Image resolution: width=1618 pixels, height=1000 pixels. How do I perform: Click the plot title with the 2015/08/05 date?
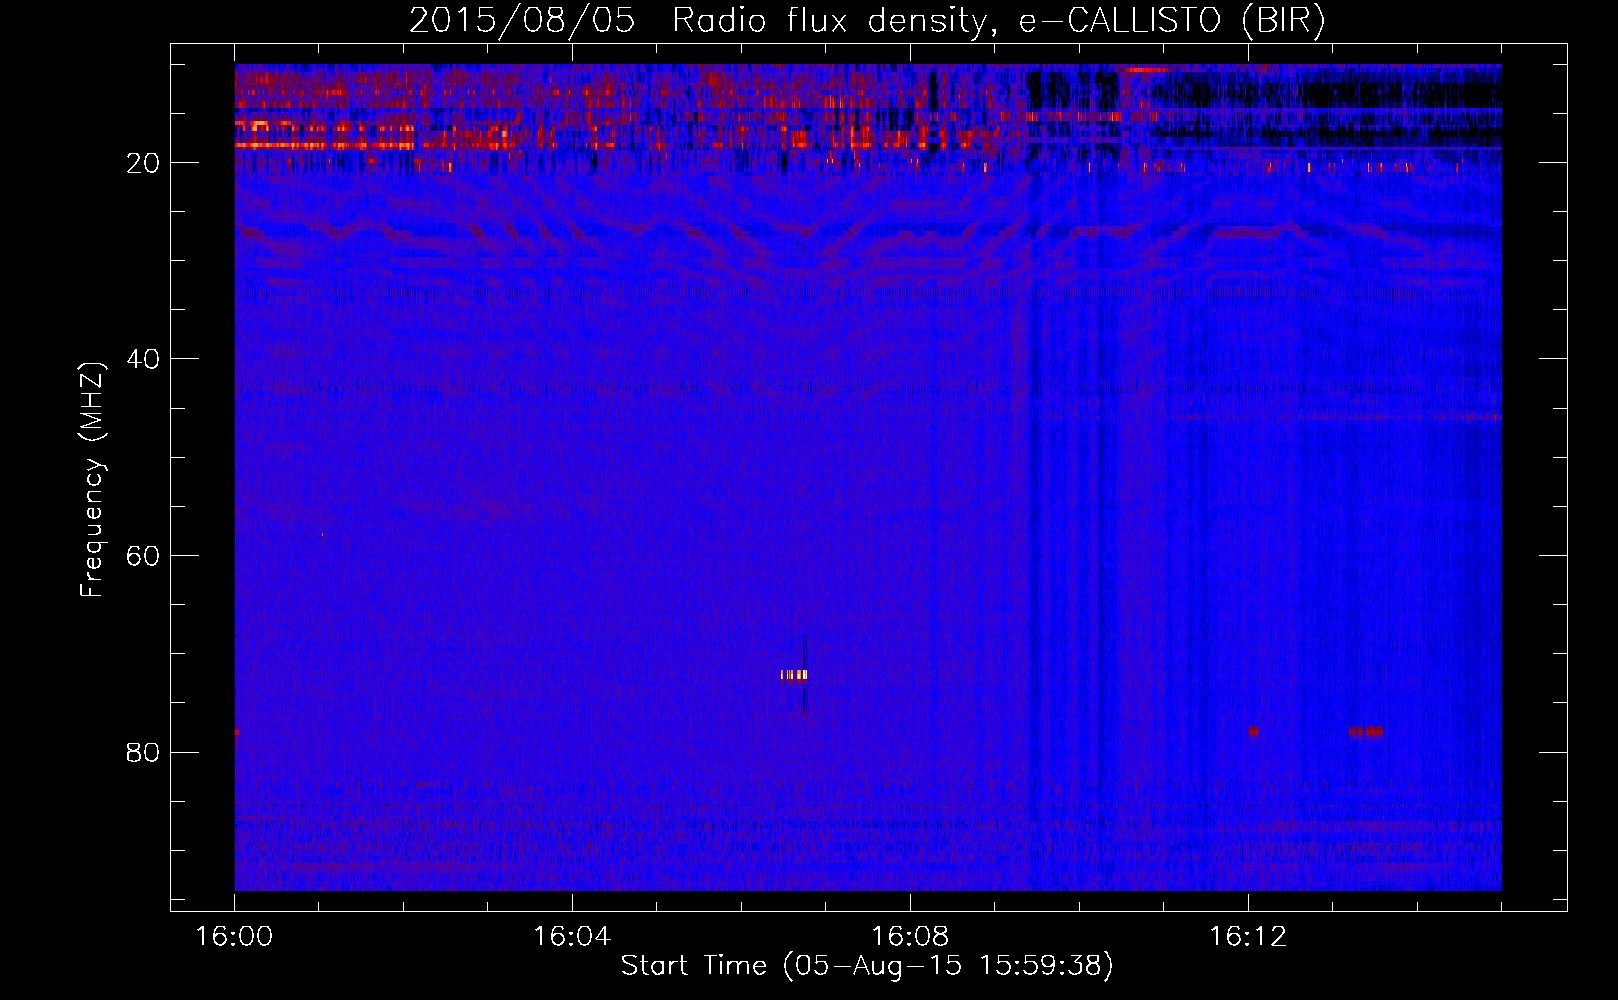[x=867, y=21]
